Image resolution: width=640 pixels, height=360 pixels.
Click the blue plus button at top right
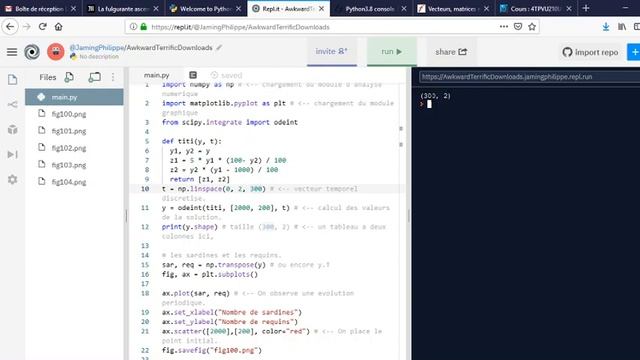tap(634, 52)
